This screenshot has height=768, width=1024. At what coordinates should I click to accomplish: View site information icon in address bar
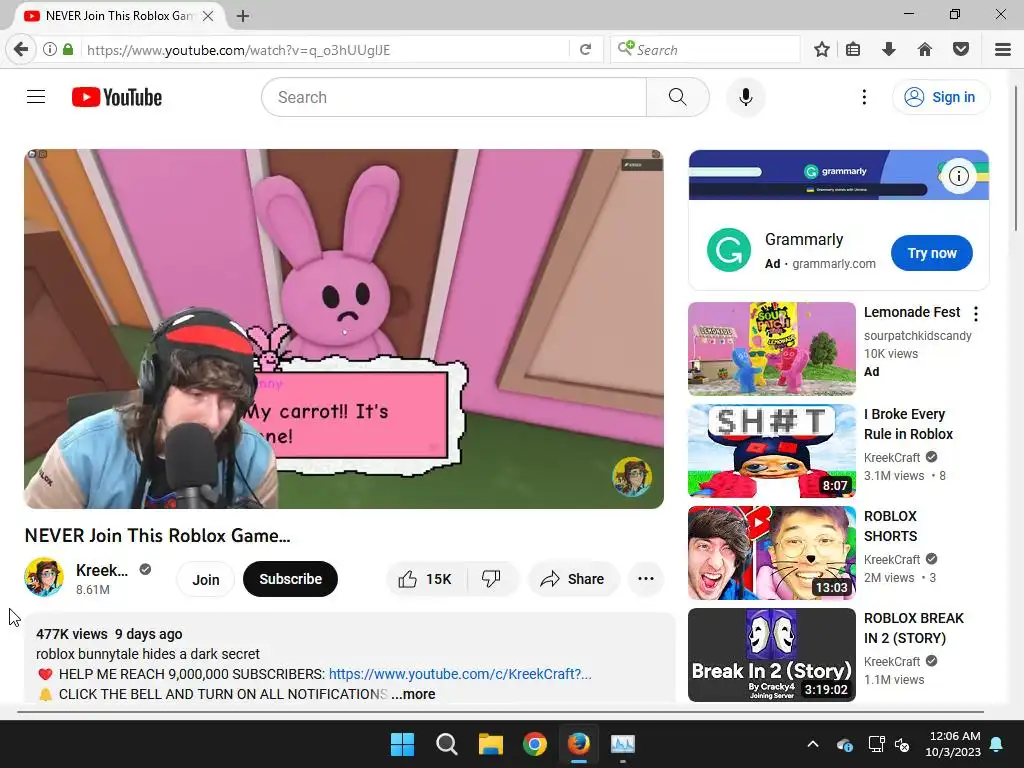(x=50, y=50)
